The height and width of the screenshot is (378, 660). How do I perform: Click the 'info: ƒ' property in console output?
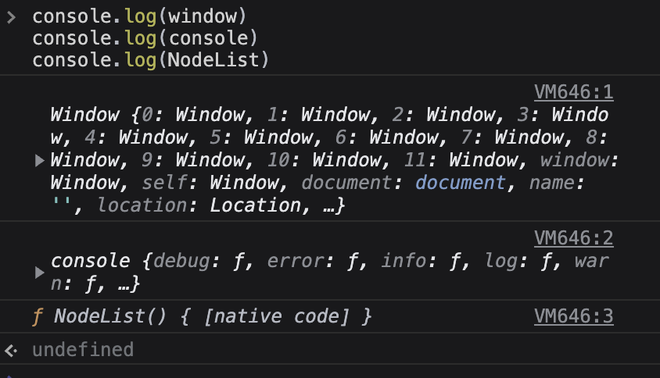[421, 261]
